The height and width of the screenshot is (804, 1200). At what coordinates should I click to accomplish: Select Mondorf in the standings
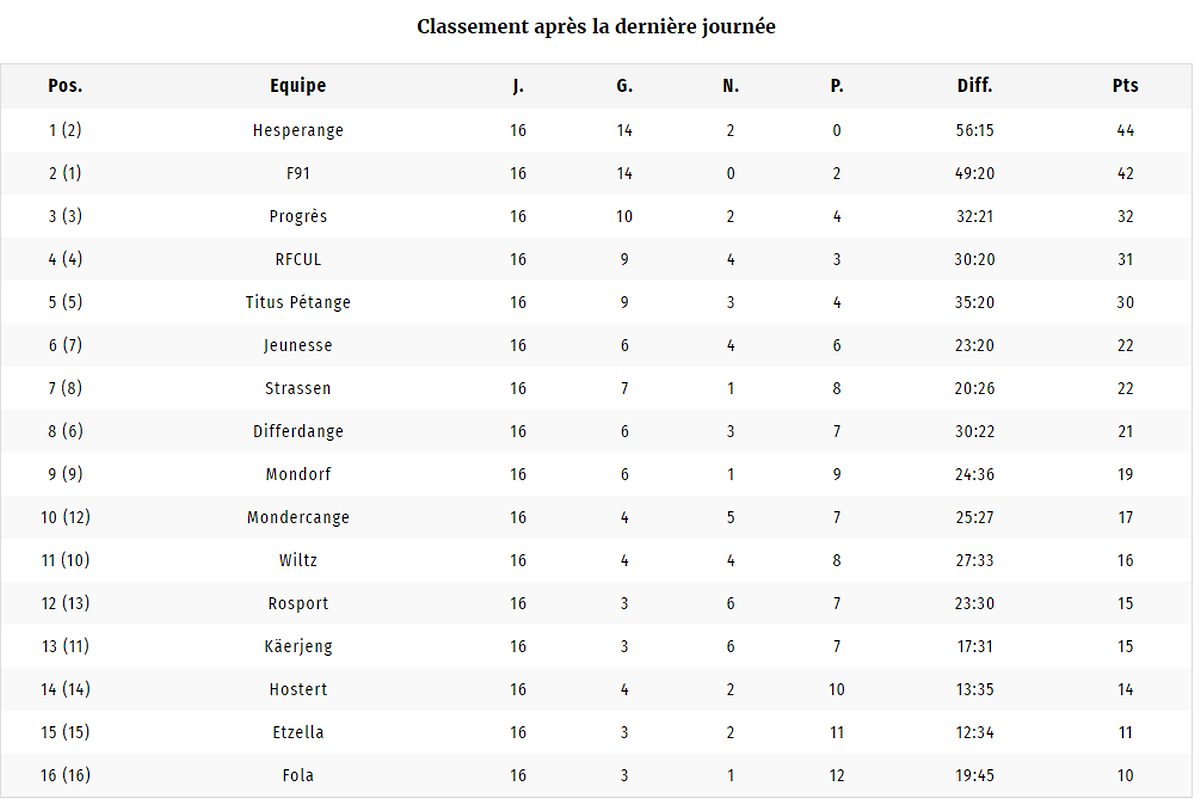[298, 474]
